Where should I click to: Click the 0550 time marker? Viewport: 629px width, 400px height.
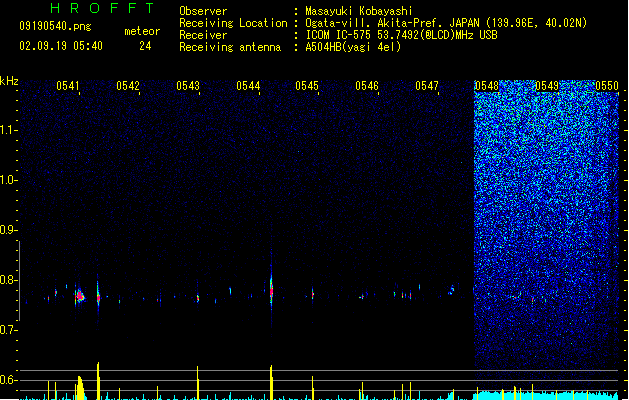click(607, 86)
